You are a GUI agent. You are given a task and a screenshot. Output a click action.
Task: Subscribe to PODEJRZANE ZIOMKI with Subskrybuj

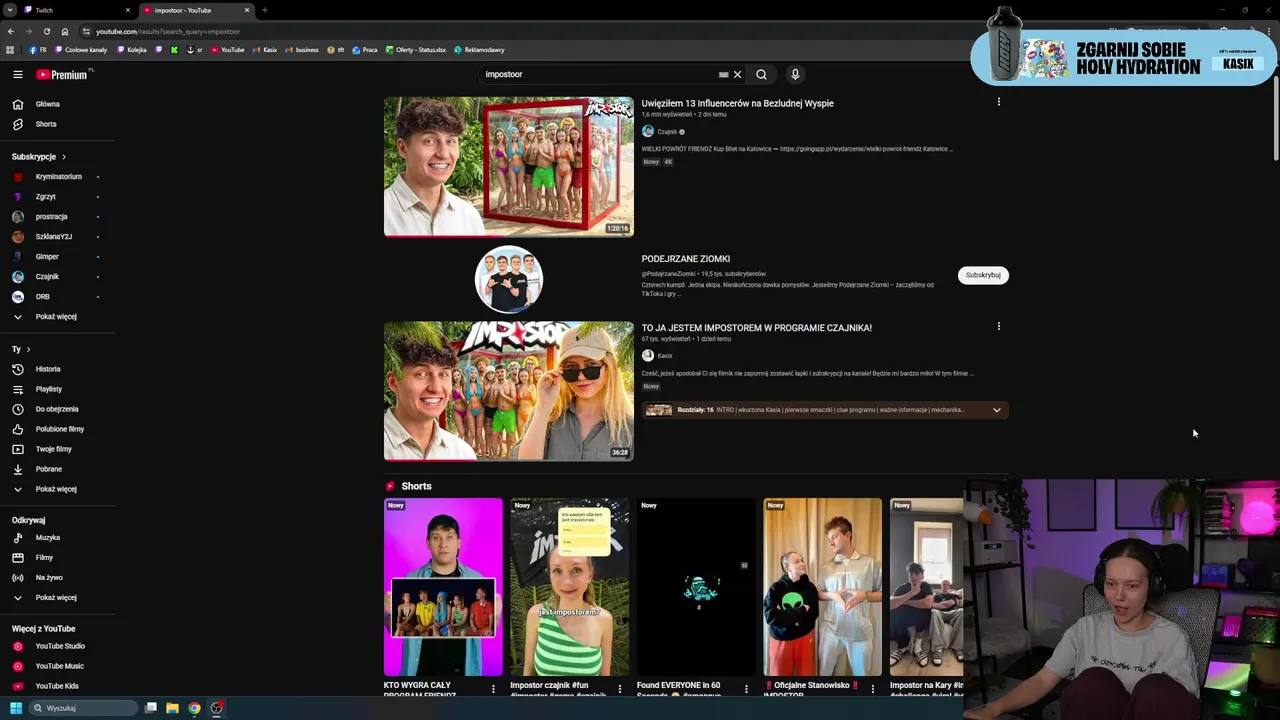[x=983, y=275]
